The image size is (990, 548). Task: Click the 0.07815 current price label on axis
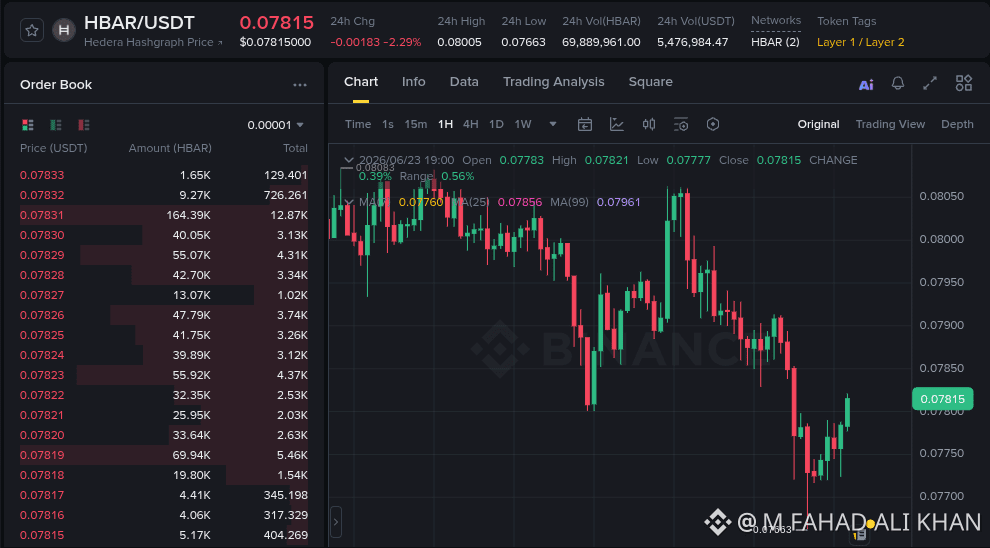tap(942, 399)
